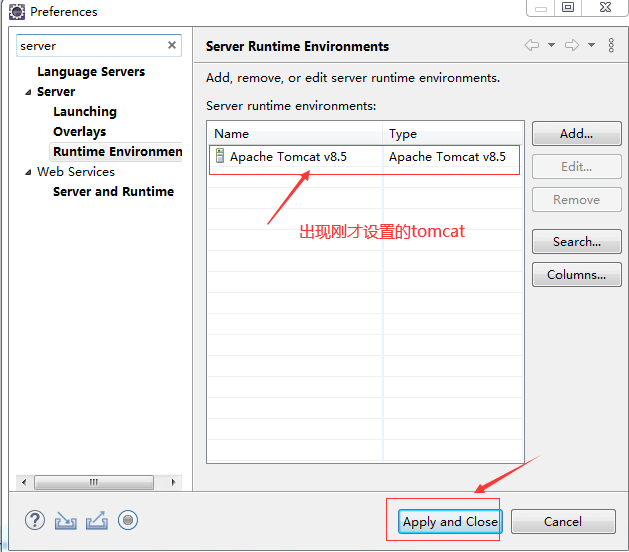
Task: Select the Launching preference page
Action: point(85,112)
